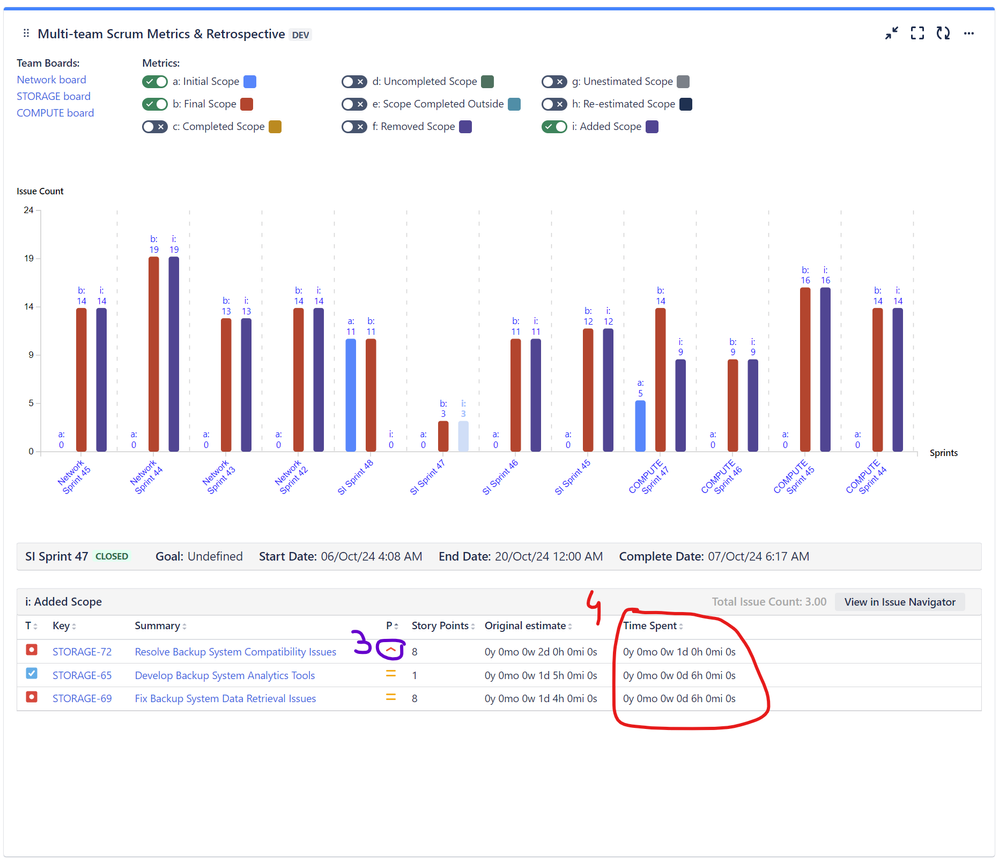Disable the i: Added Scope toggle

[554, 127]
